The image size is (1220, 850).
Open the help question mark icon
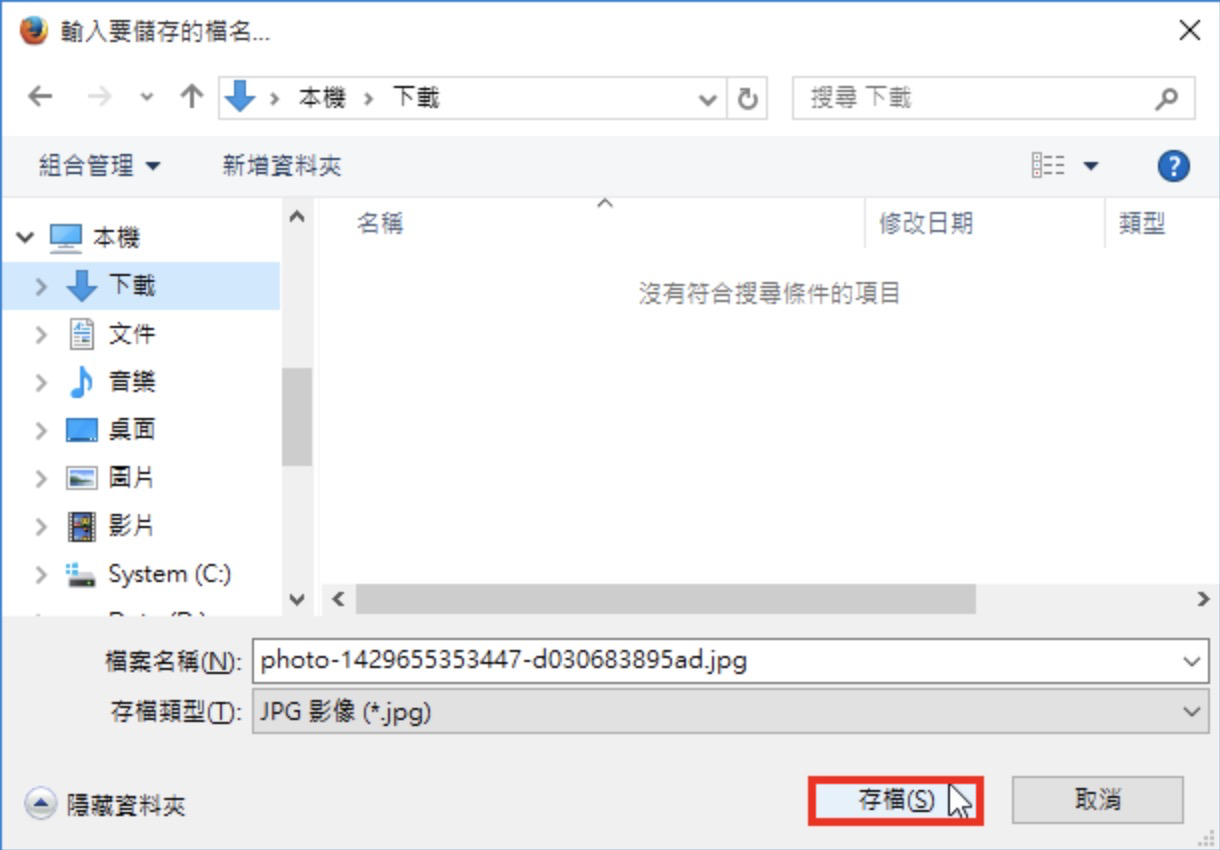[1173, 166]
